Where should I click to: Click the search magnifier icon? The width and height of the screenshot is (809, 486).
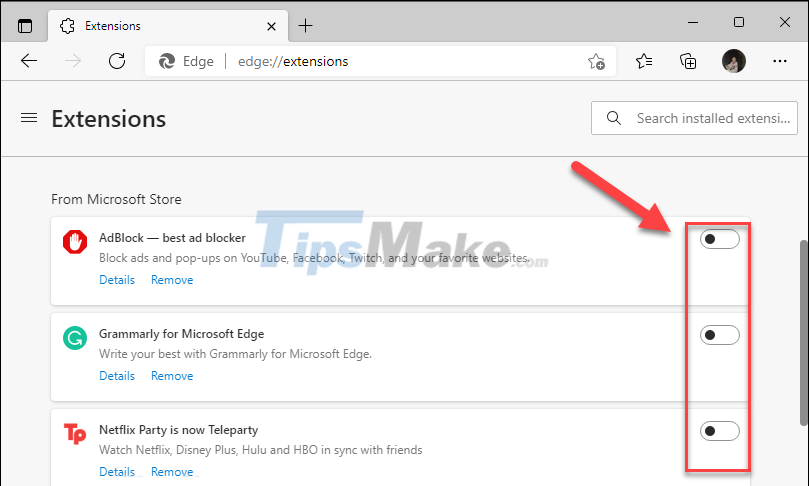tap(613, 118)
